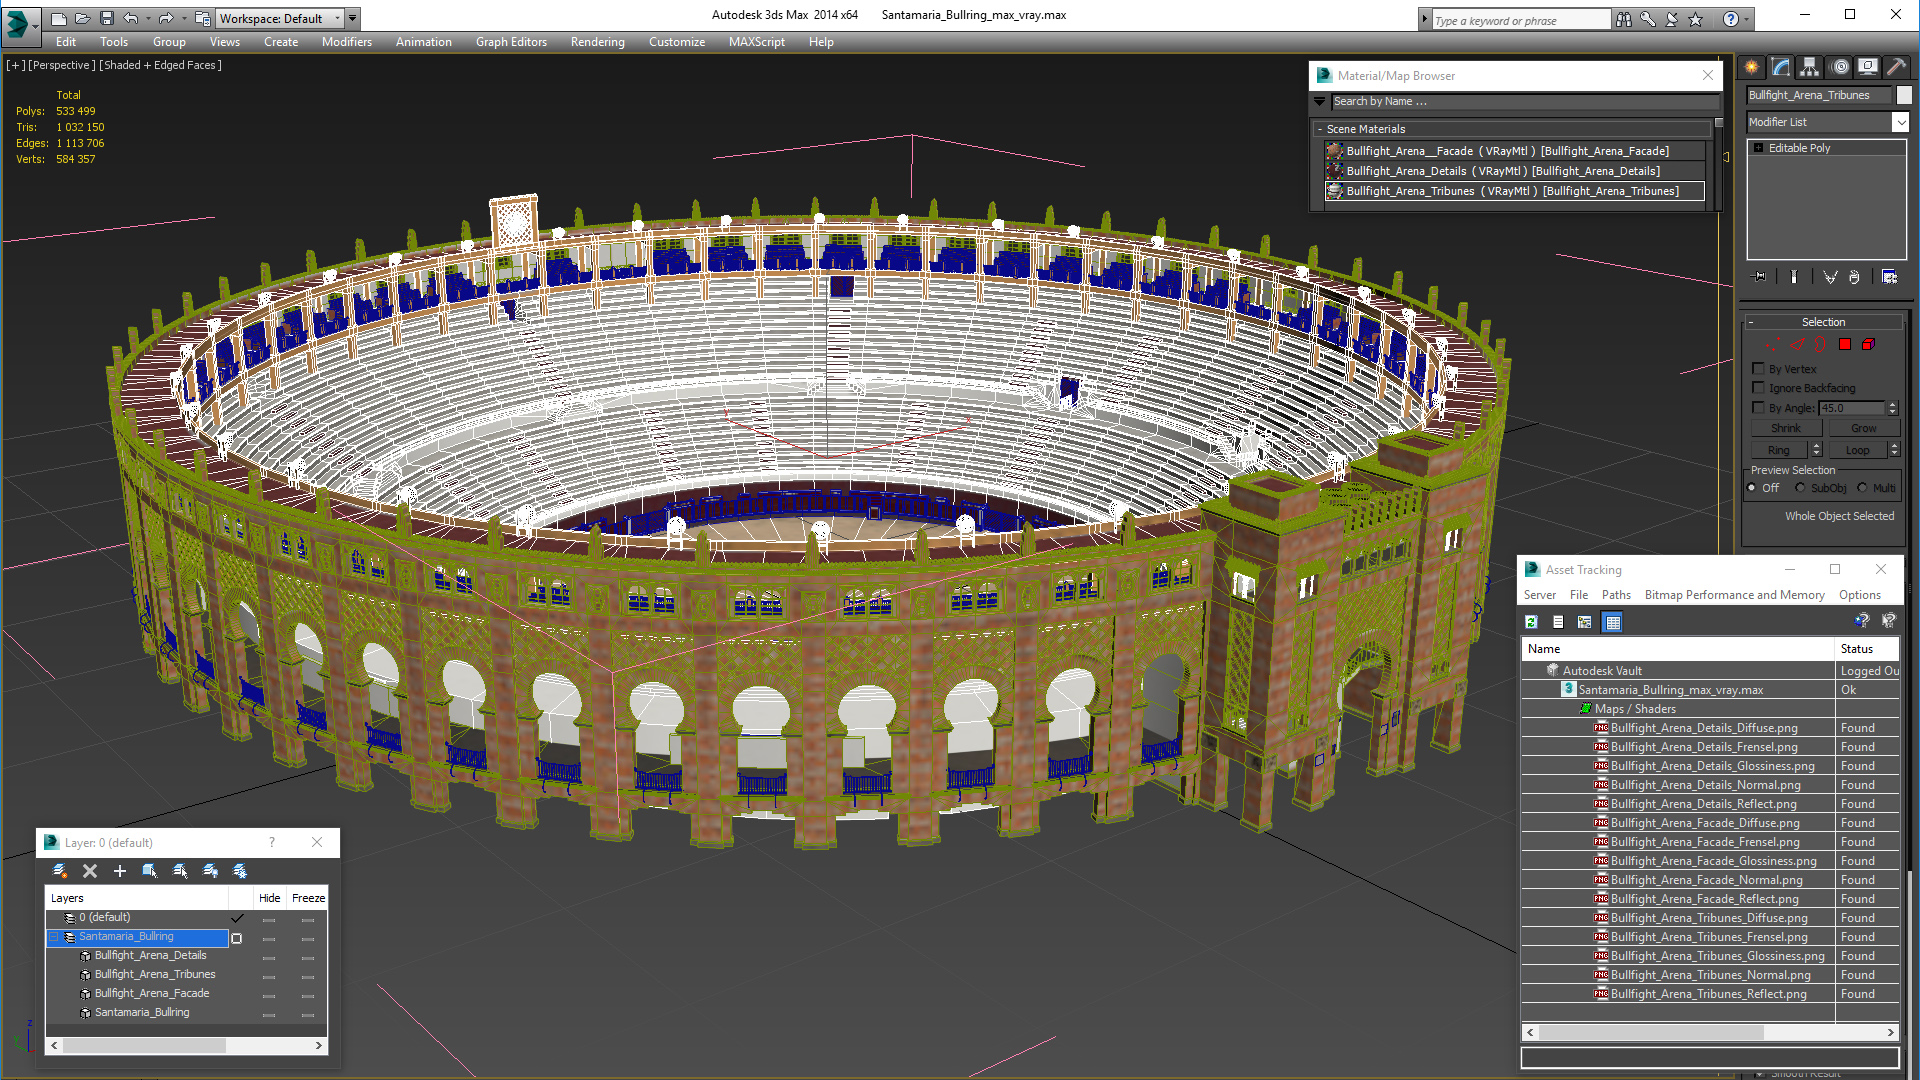This screenshot has width=1920, height=1080.
Task: Enable Ignore Backfacing checkbox
Action: (1759, 388)
